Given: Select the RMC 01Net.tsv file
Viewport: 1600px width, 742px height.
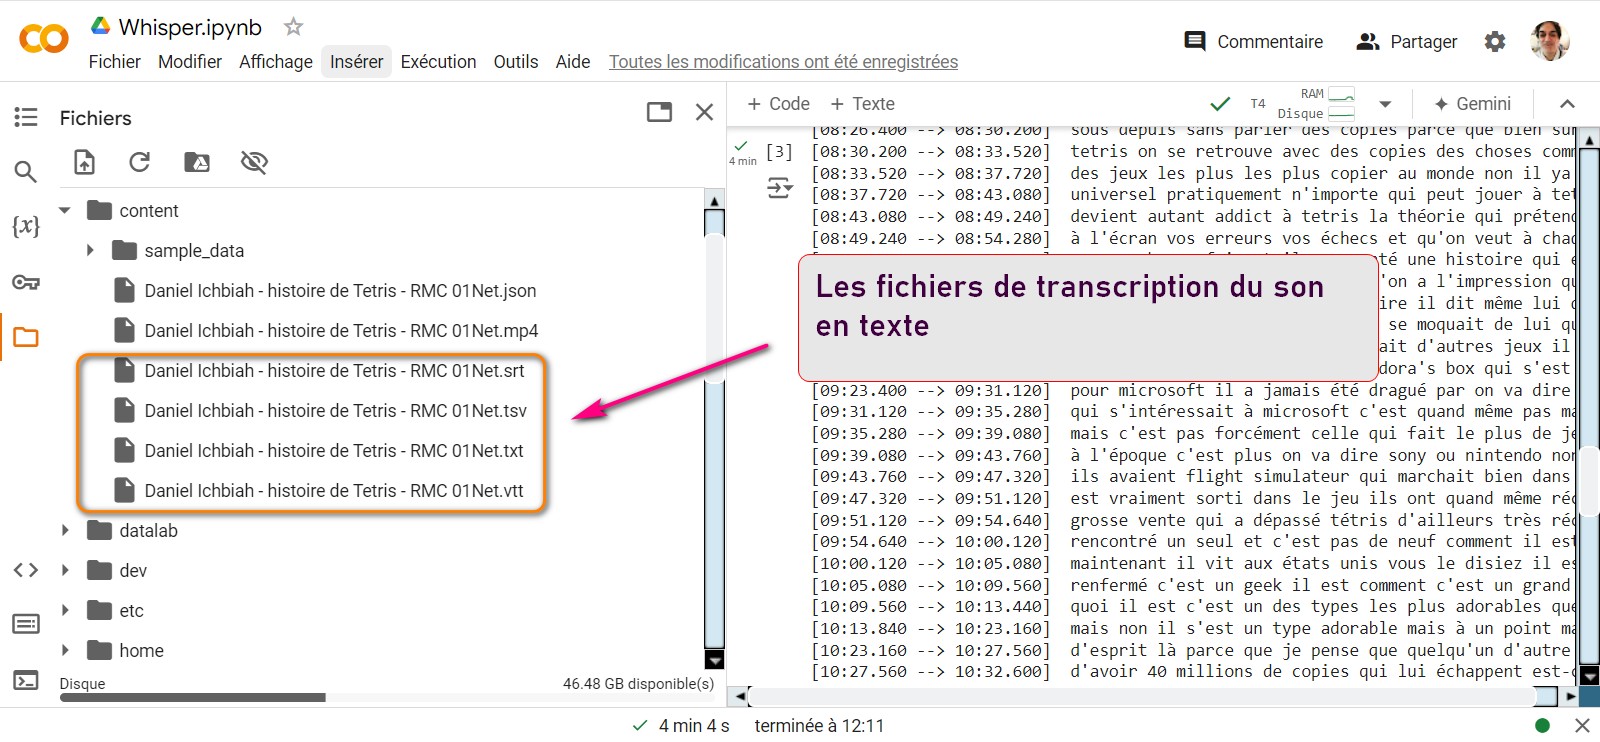Looking at the screenshot, I should pyautogui.click(x=335, y=411).
